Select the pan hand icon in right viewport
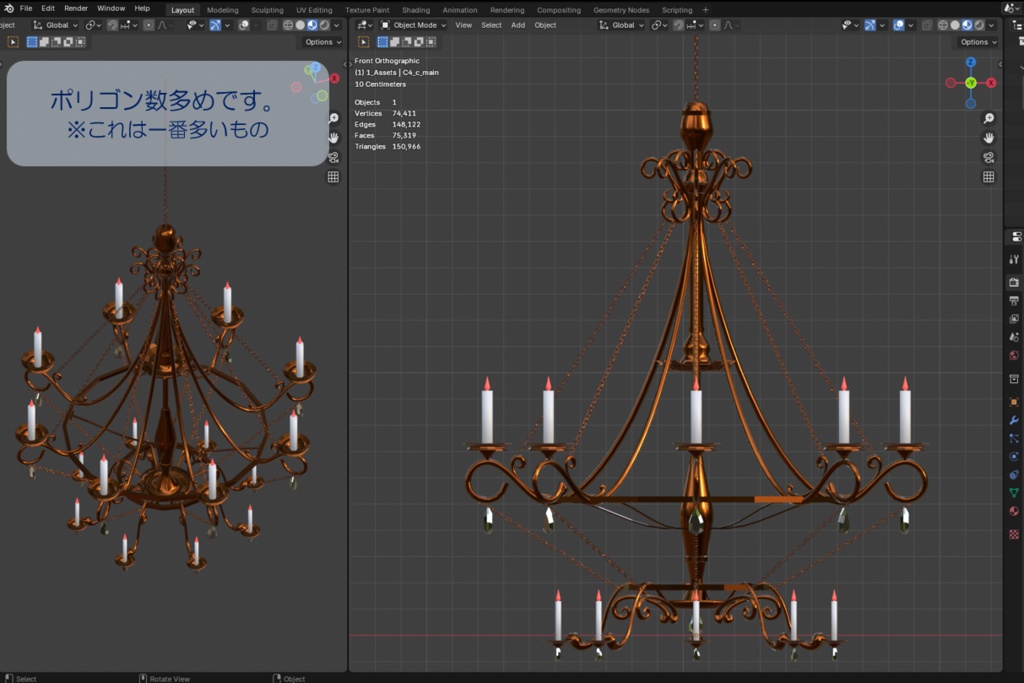Viewport: 1024px width, 683px height. tap(988, 138)
